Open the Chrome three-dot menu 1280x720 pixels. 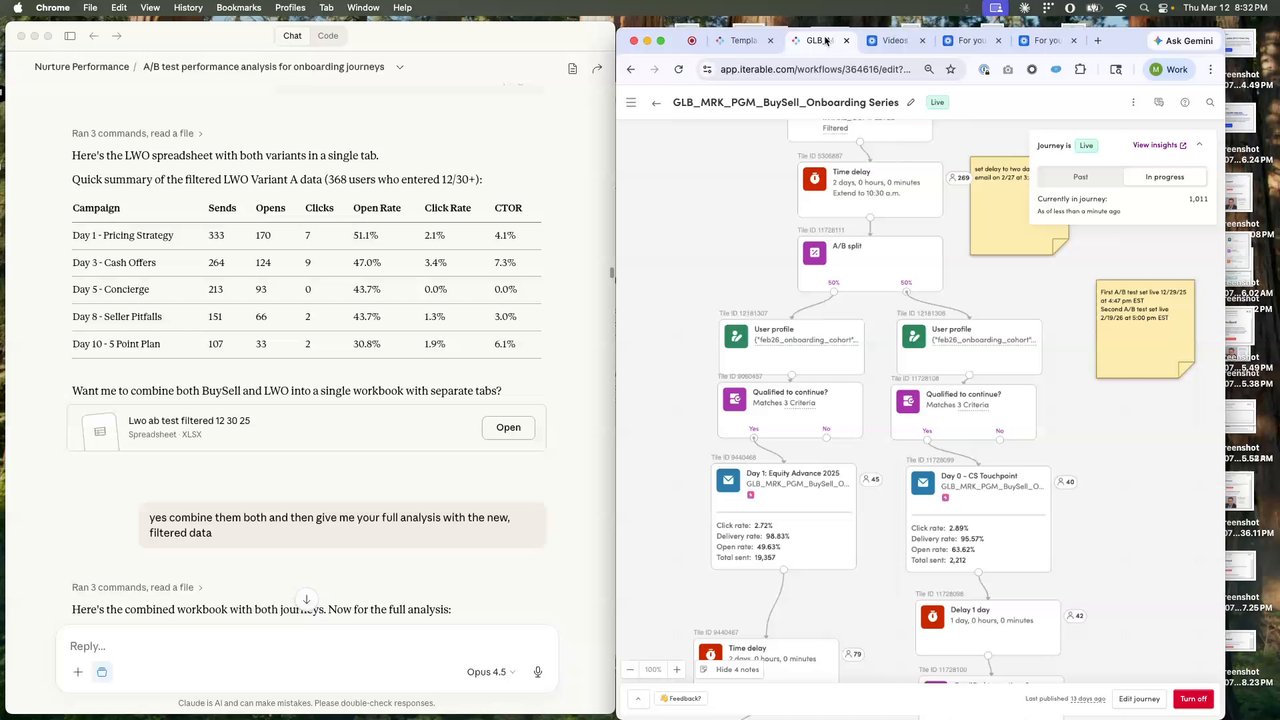point(1210,69)
